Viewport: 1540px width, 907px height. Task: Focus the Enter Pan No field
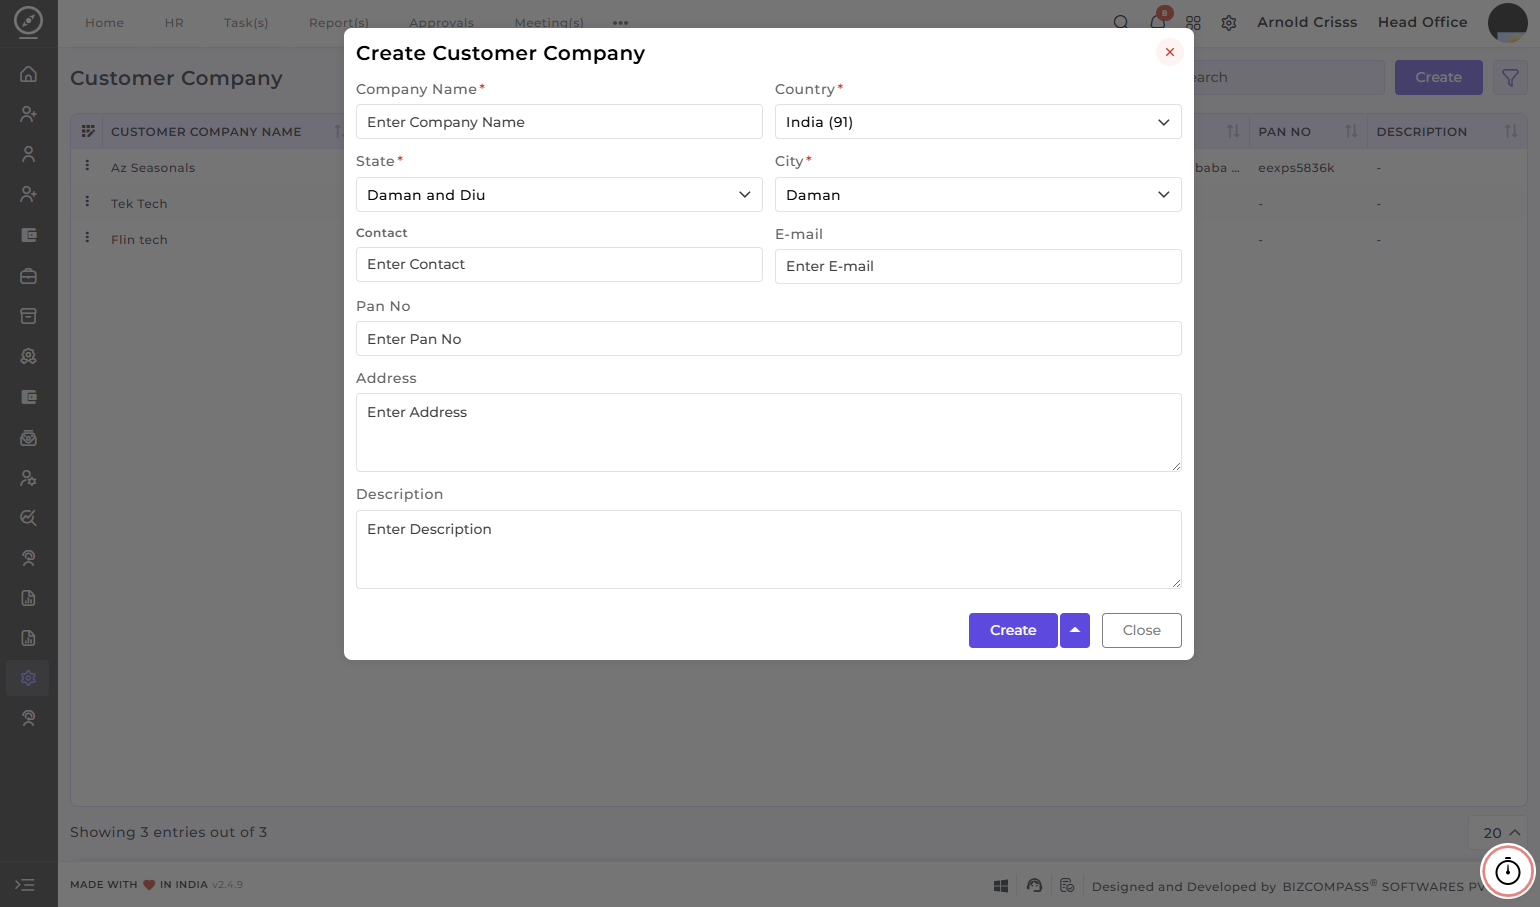click(x=769, y=339)
